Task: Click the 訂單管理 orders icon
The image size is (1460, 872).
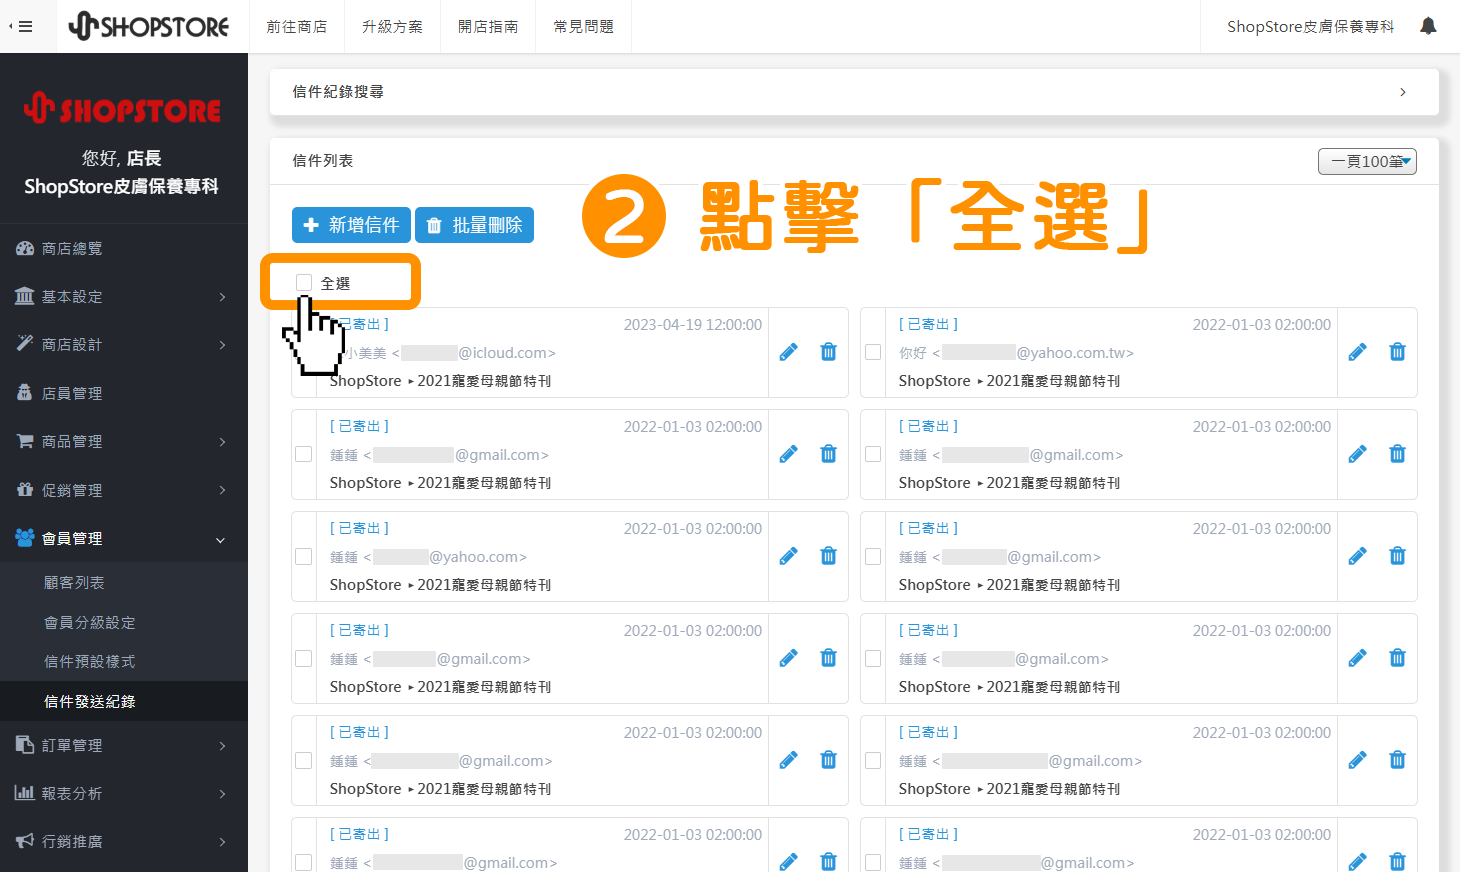Action: pyautogui.click(x=25, y=745)
